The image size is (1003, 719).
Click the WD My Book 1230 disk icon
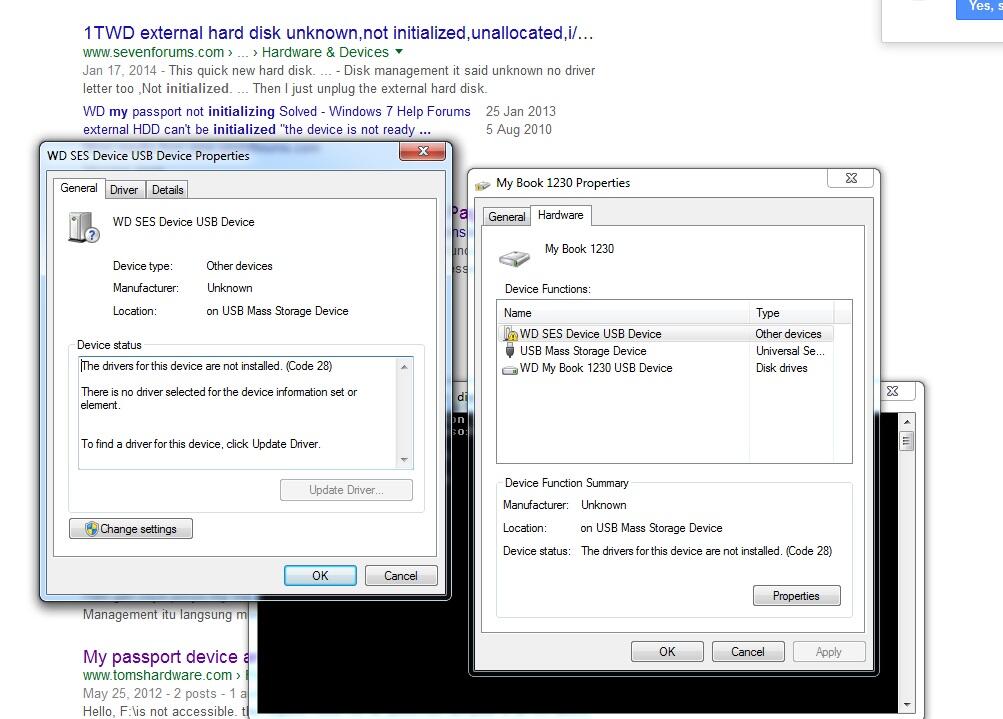510,369
